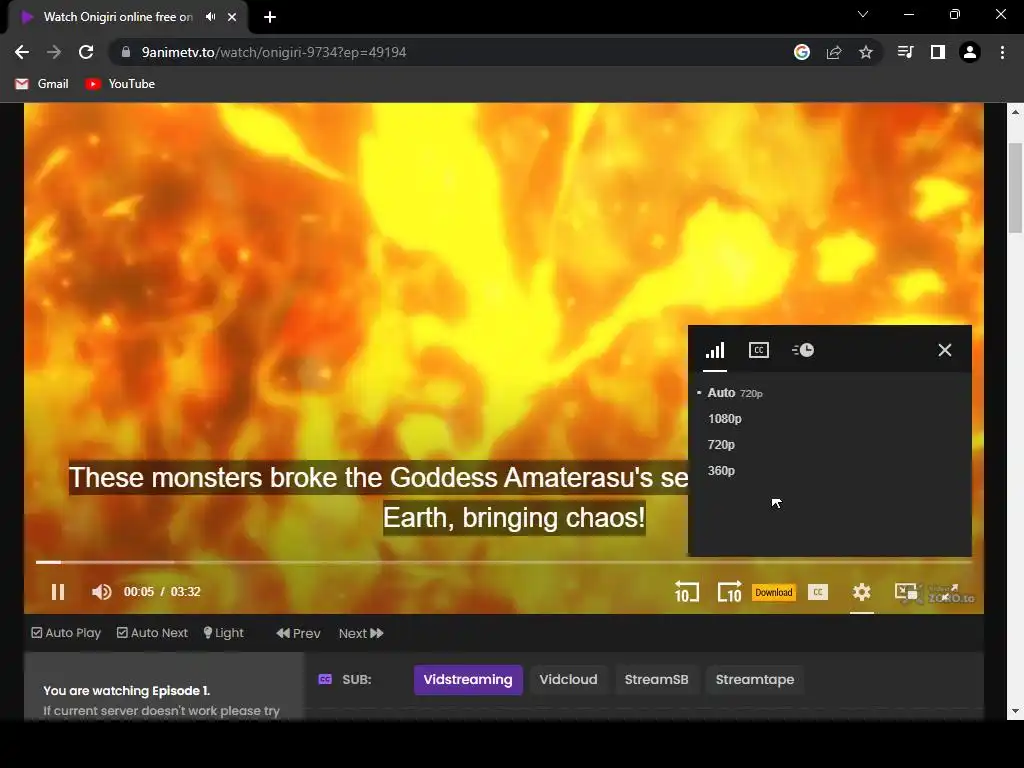The width and height of the screenshot is (1024, 768).
Task: Click the Google icon in address bar
Action: pyautogui.click(x=802, y=52)
